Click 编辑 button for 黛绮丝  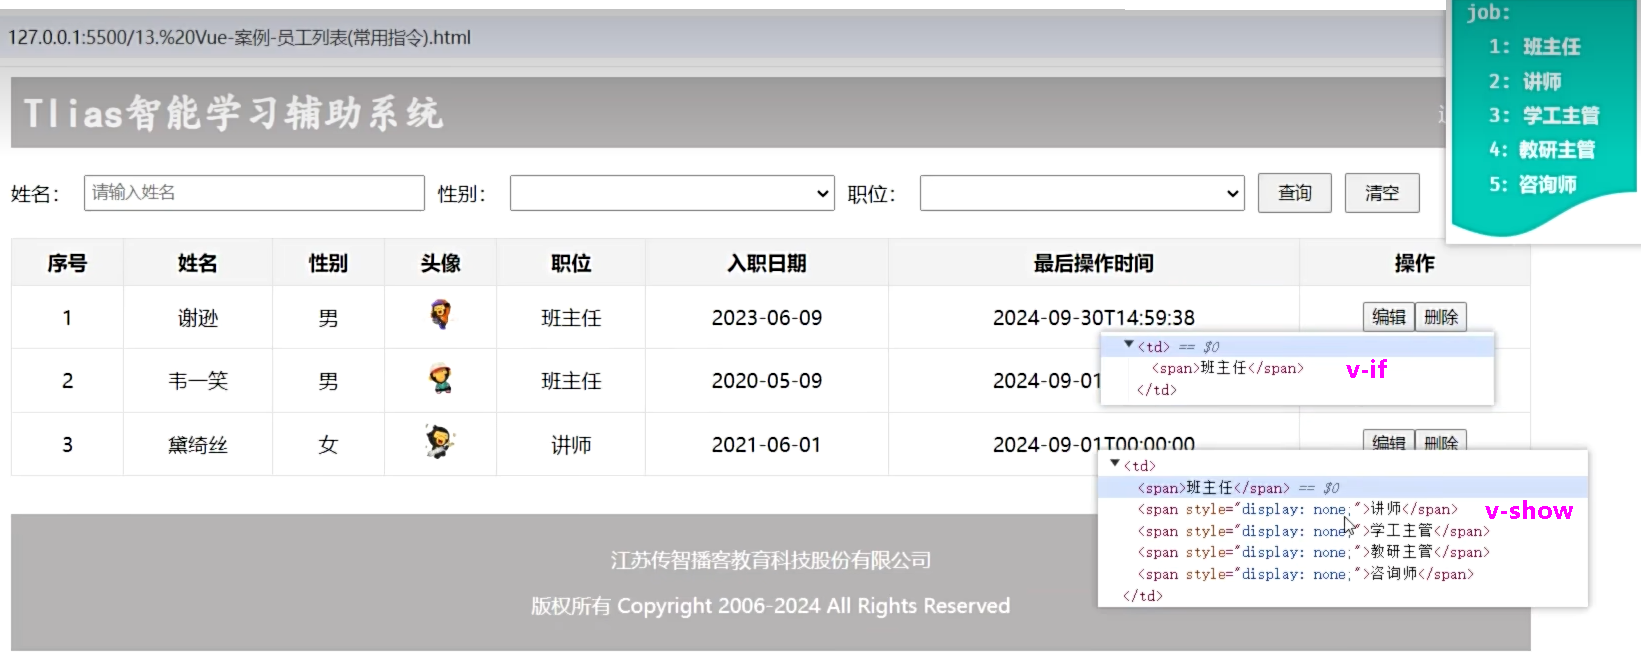coord(1388,441)
